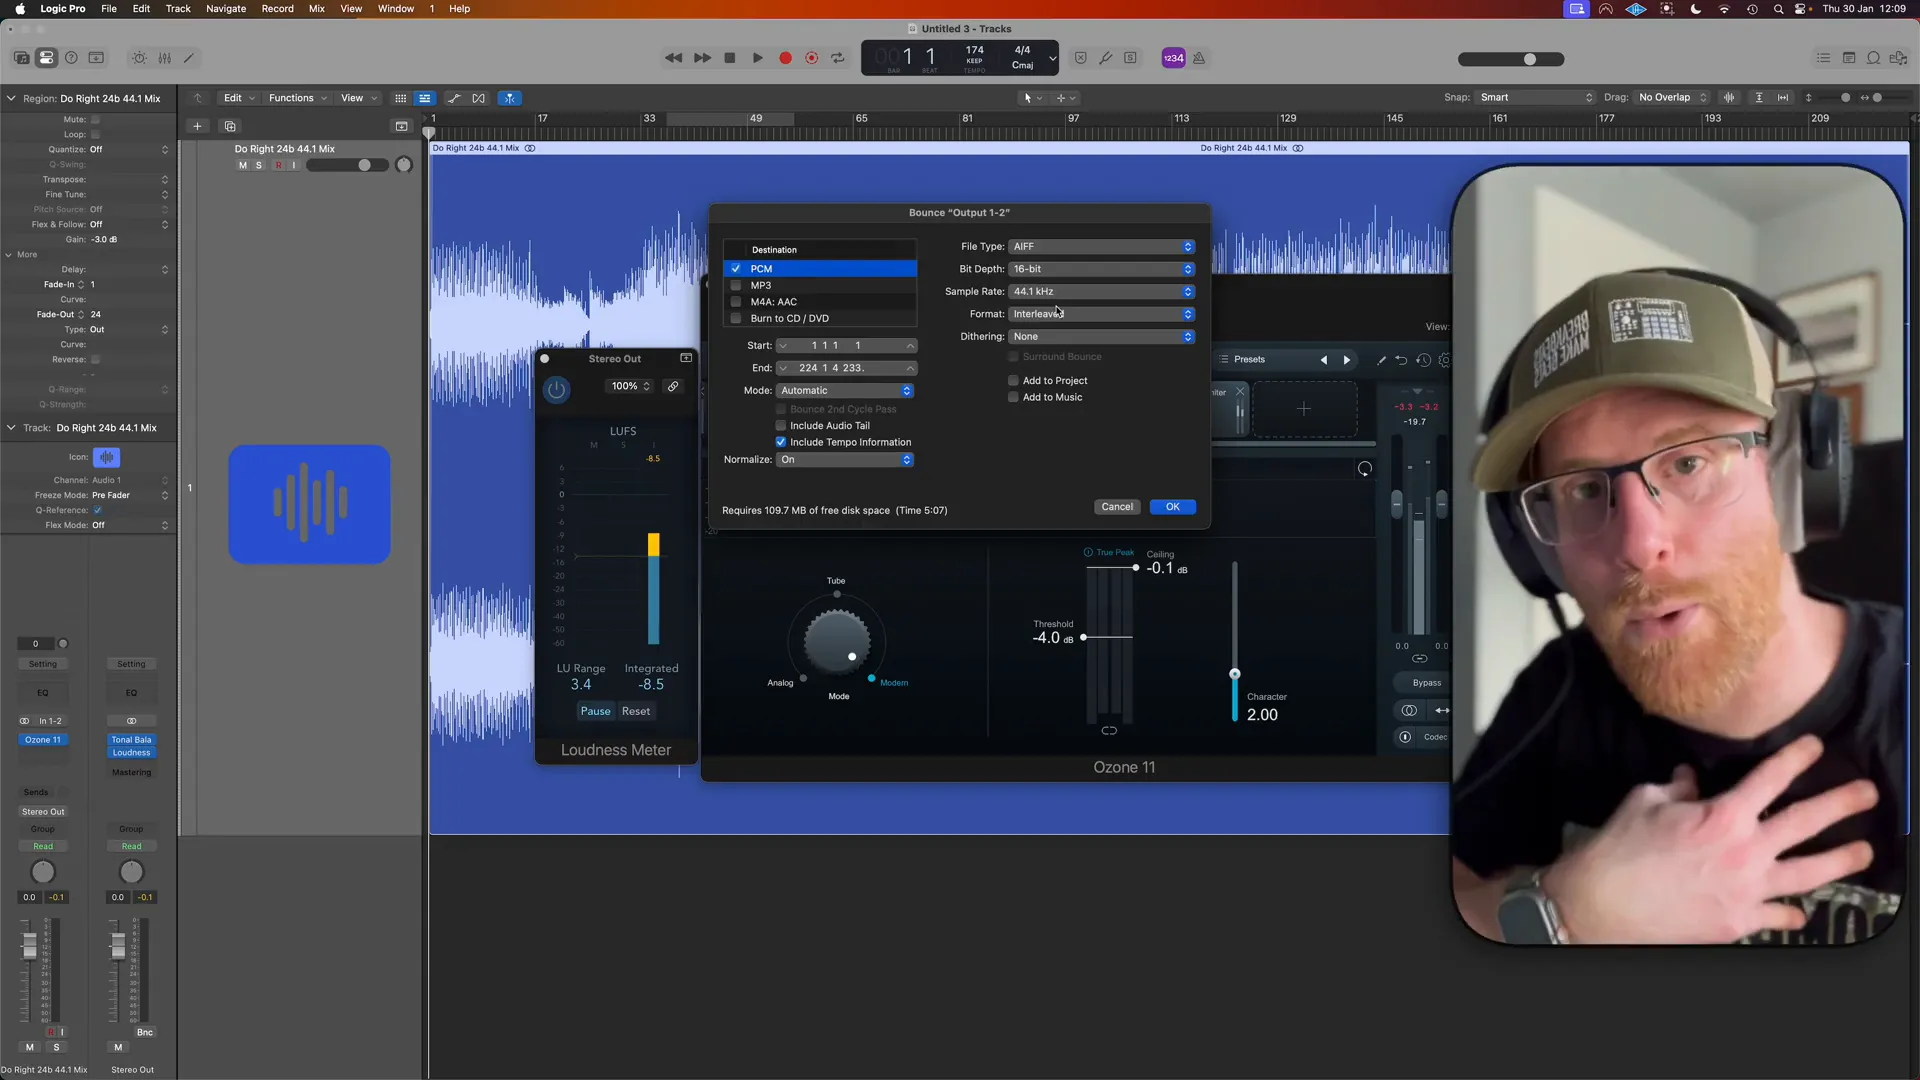Add new track plus button
Image resolution: width=1920 pixels, height=1080 pixels.
coord(197,126)
